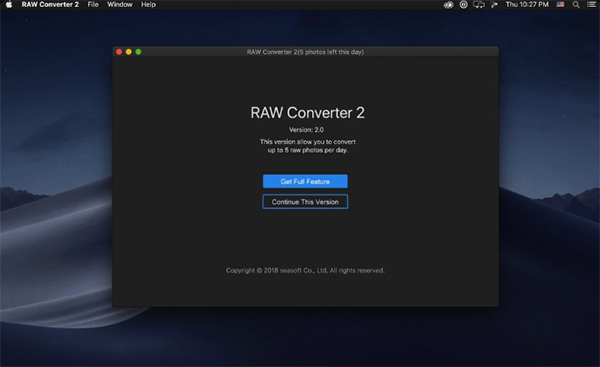600x367 pixels.
Task: Choose Continue This Version
Action: (x=305, y=202)
